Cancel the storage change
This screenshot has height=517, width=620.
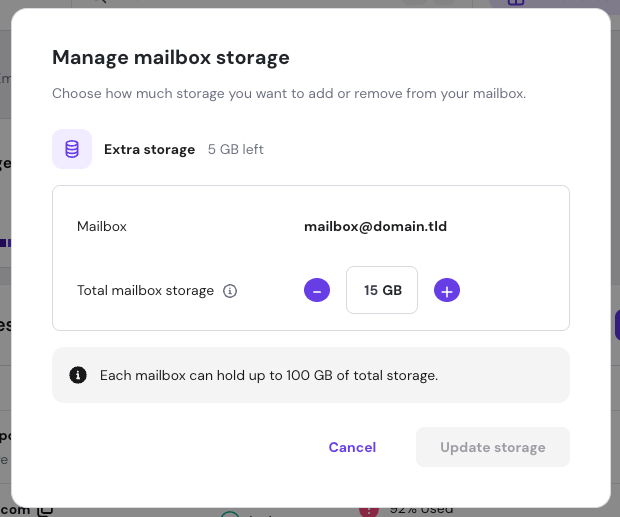pos(352,447)
